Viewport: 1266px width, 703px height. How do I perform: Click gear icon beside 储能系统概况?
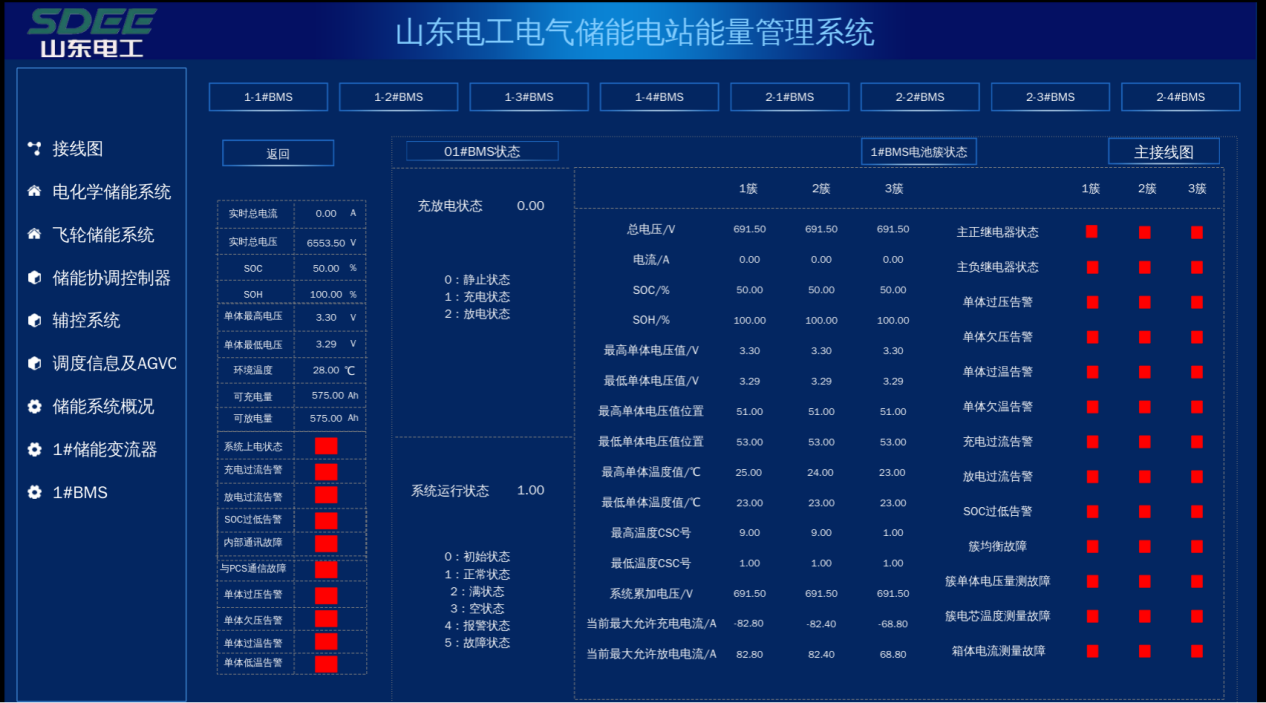(34, 407)
